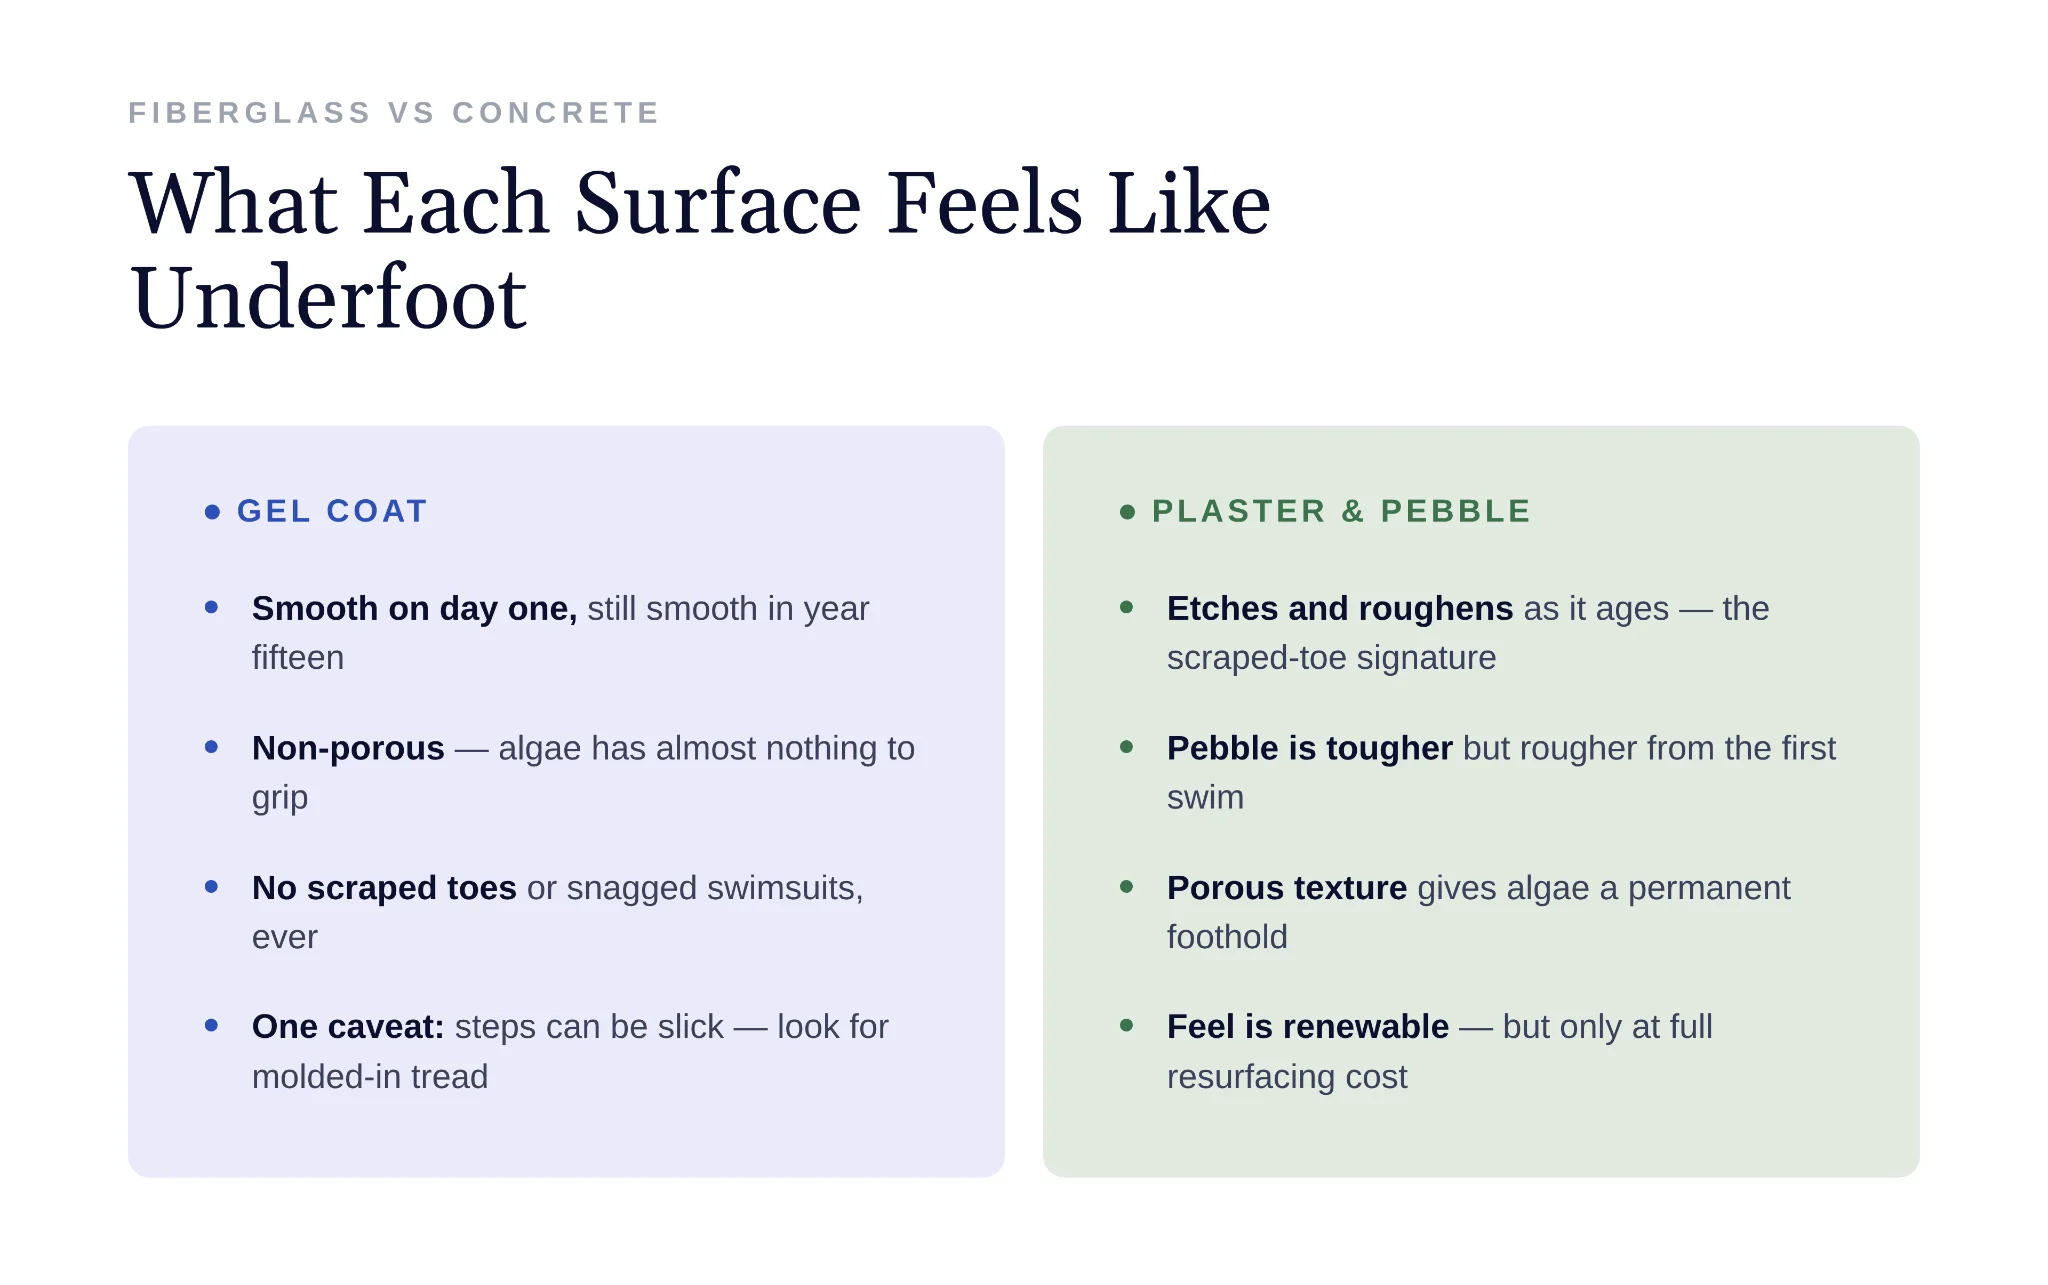Screen dimensions: 2048x1285
Task: Click the bold text Pebble is tougher
Action: (1309, 748)
